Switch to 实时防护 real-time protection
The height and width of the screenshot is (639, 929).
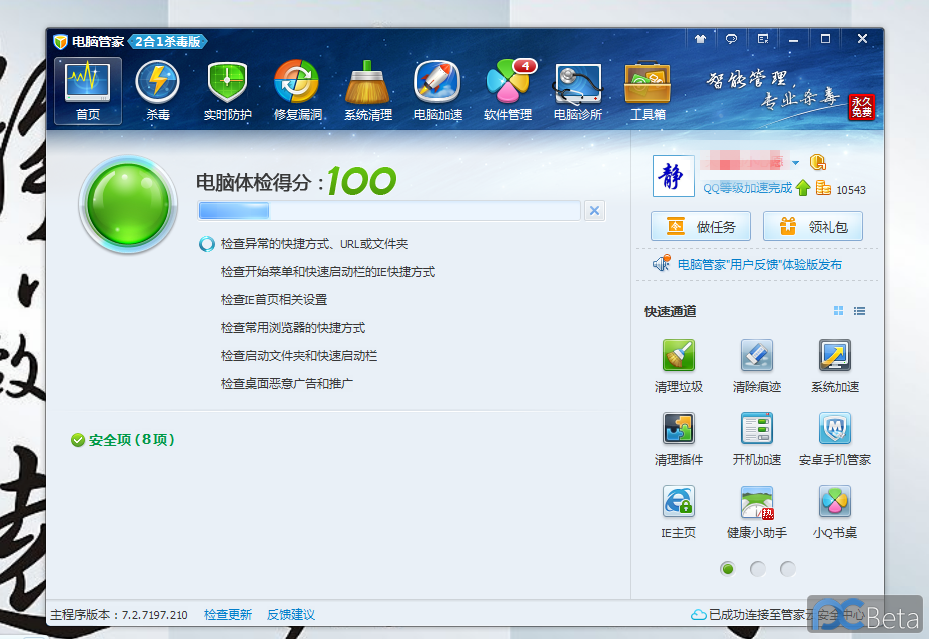coord(228,91)
